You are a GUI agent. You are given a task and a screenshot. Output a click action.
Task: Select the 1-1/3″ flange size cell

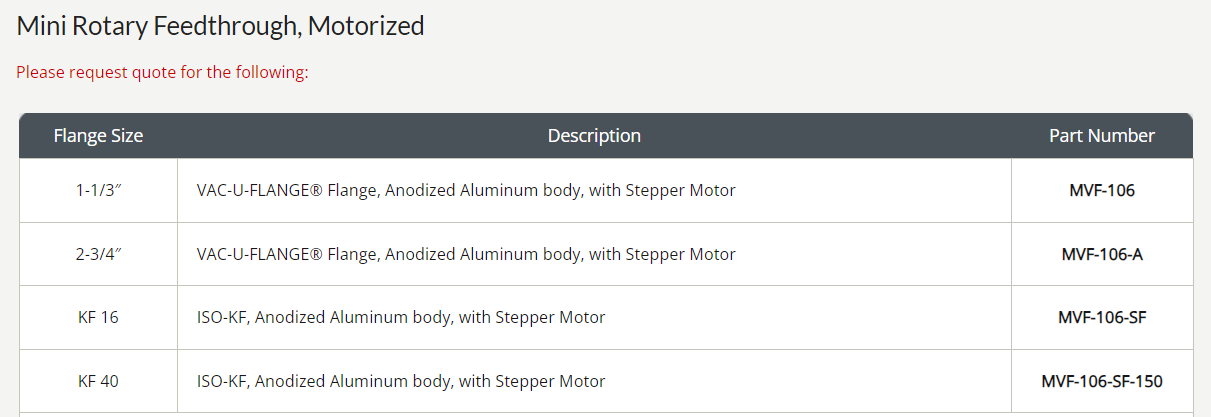98,190
